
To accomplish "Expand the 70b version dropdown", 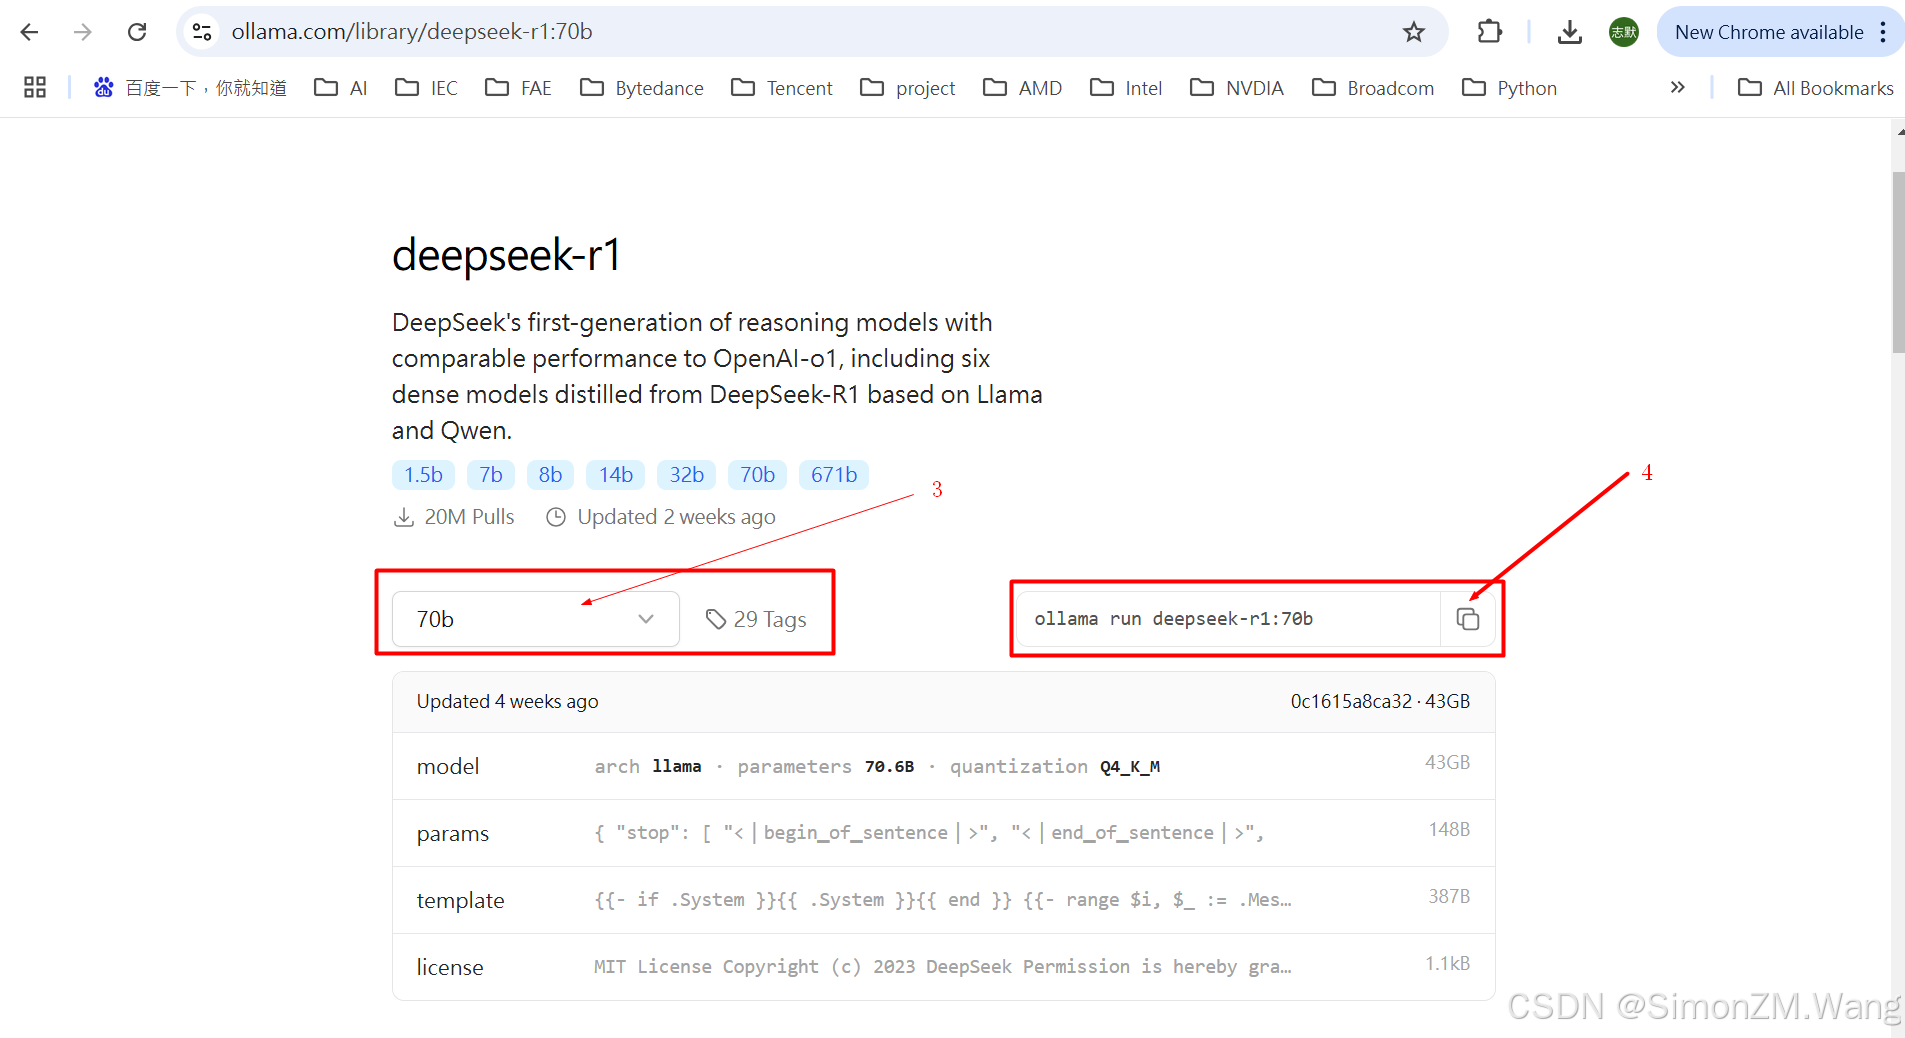I will pyautogui.click(x=536, y=619).
